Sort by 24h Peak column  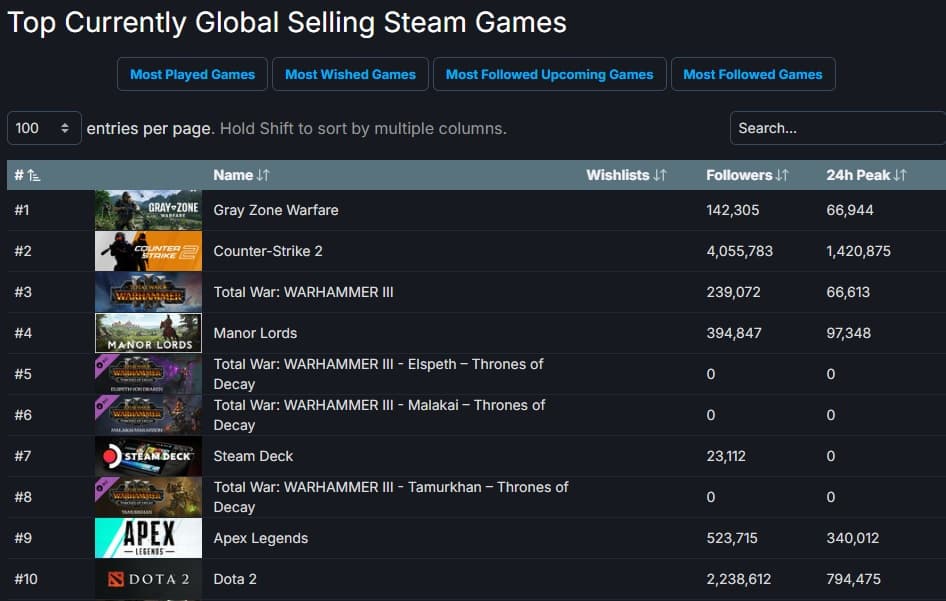(x=866, y=175)
